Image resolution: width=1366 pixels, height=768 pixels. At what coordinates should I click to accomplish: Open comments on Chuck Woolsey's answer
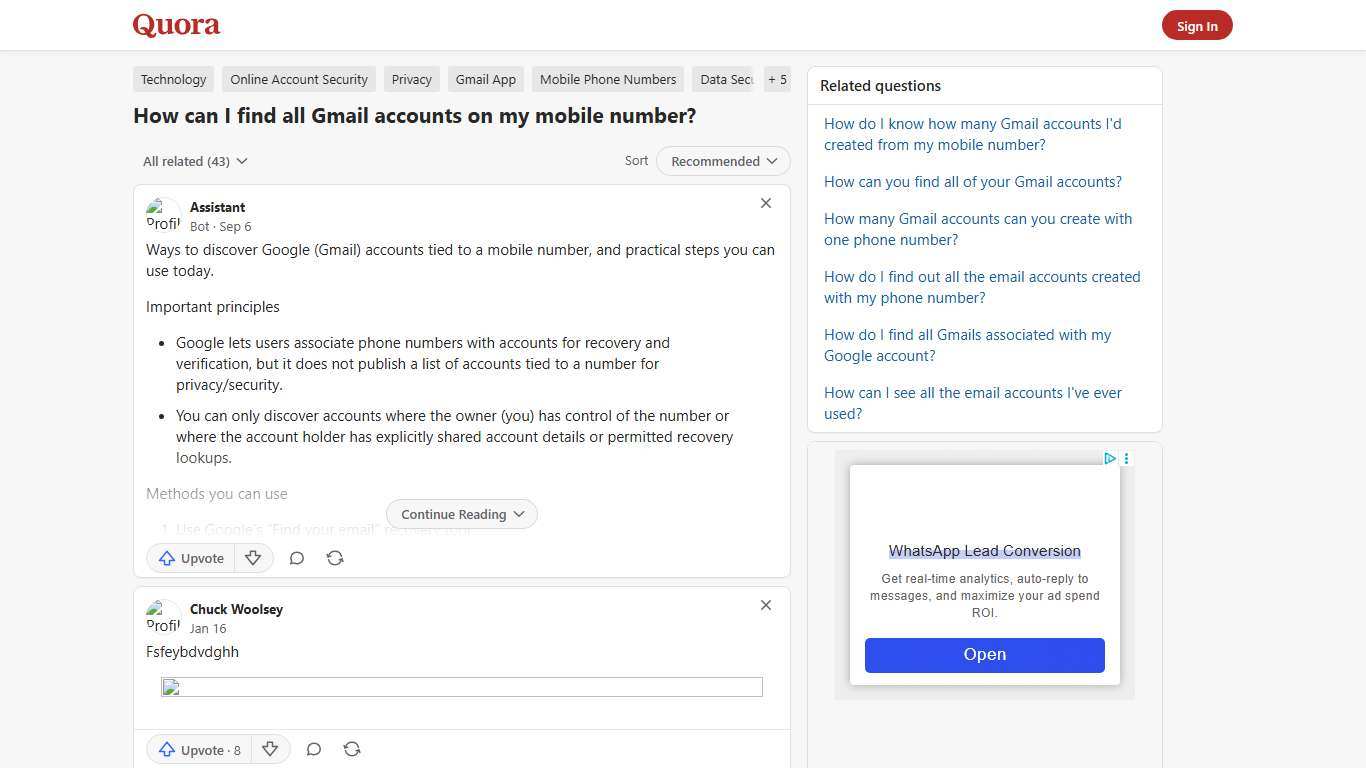click(x=313, y=749)
